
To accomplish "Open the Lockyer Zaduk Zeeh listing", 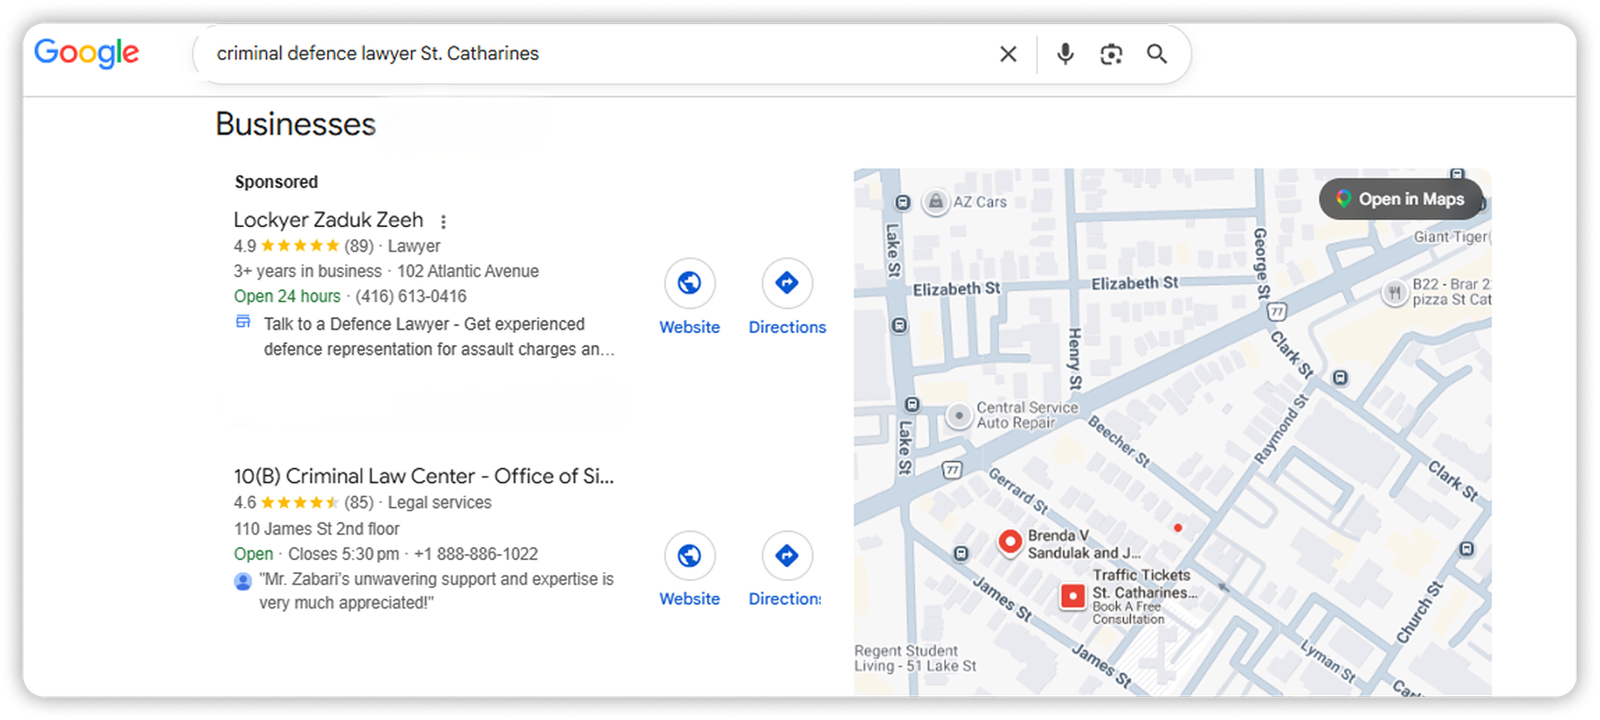I will (x=328, y=220).
